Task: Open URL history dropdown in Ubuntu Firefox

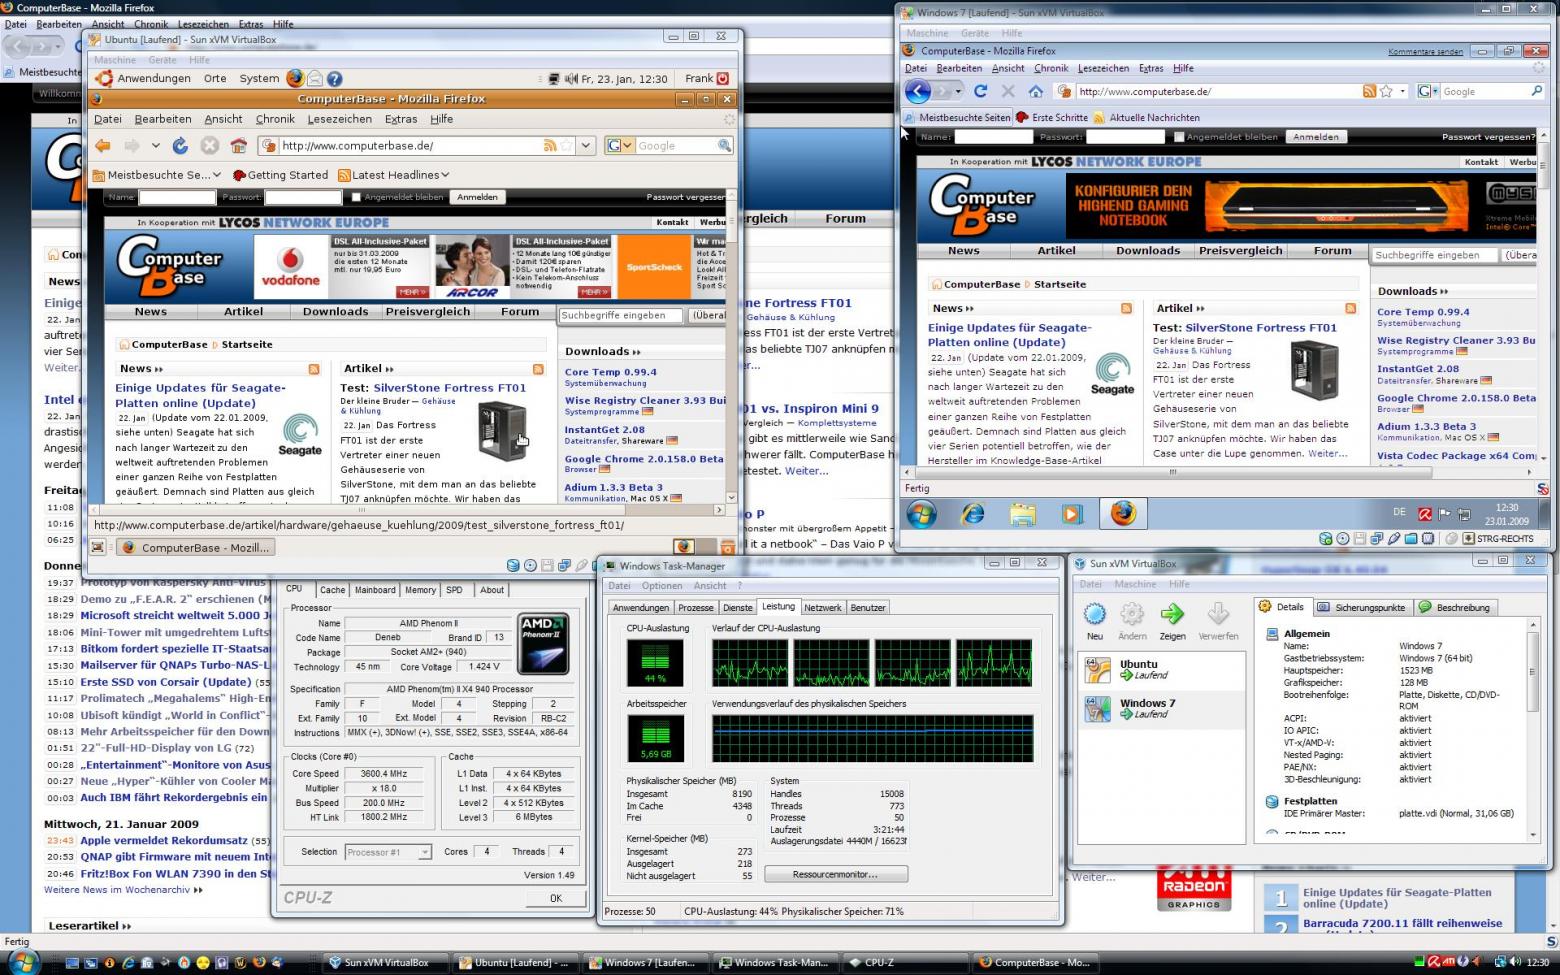Action: click(586, 145)
